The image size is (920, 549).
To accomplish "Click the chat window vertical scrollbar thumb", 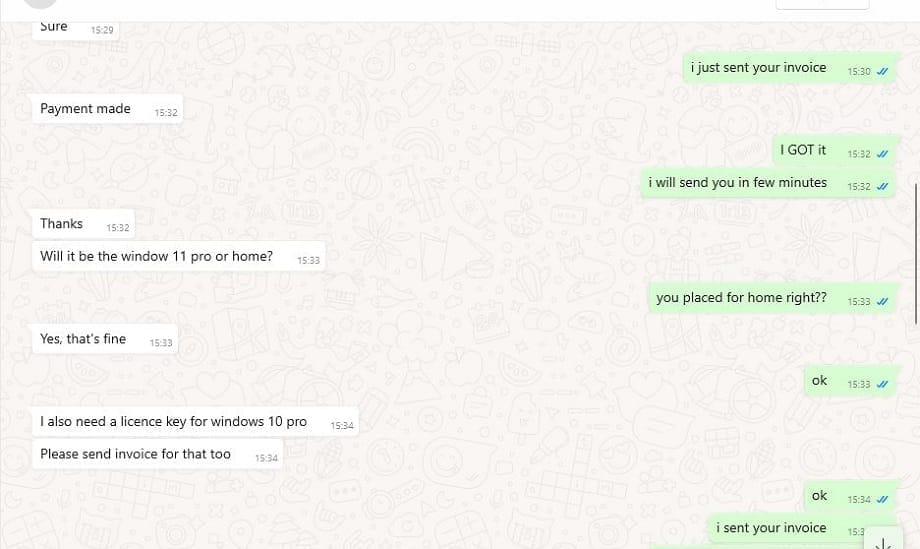I will point(916,253).
